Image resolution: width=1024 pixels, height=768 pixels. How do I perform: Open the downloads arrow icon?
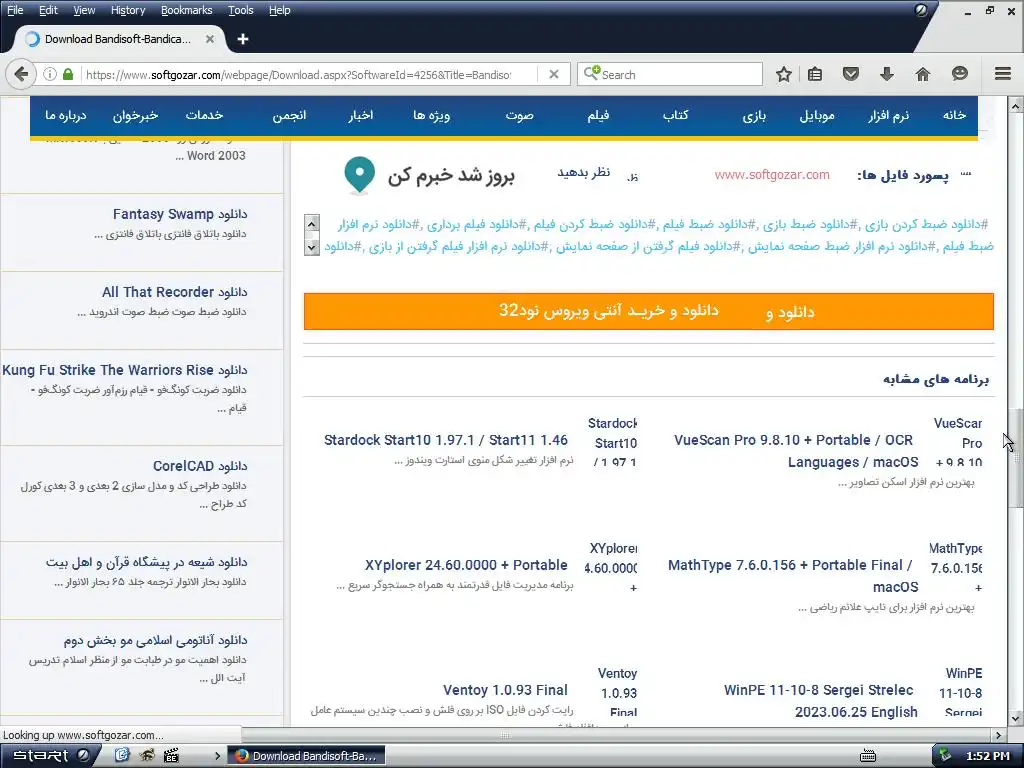886,74
